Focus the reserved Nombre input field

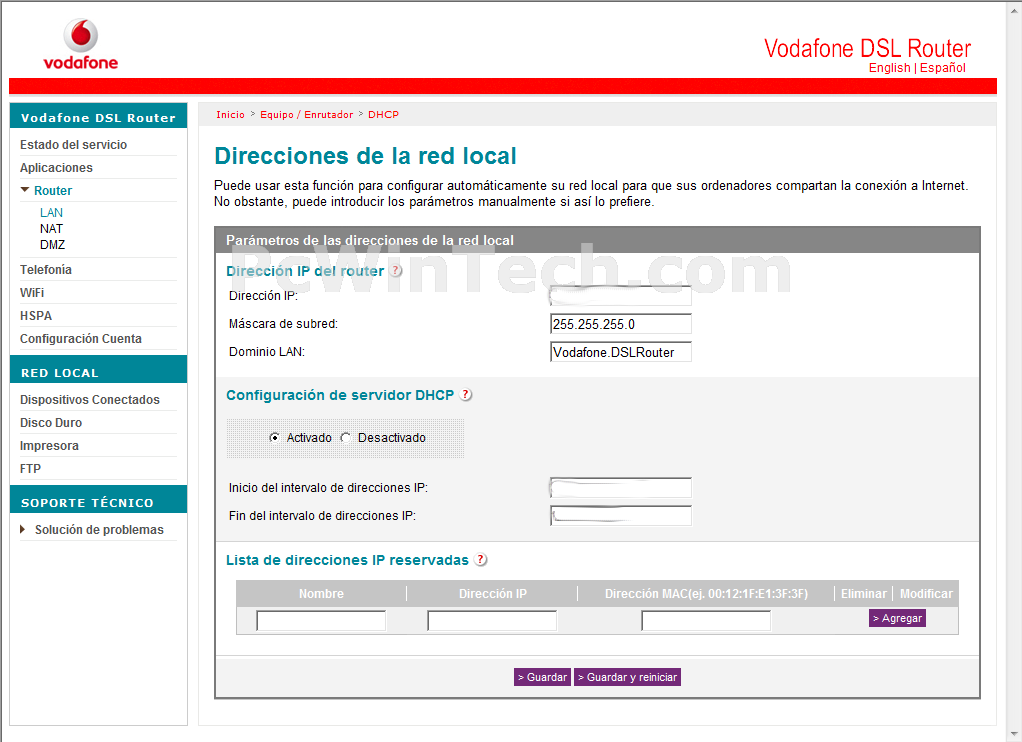[321, 621]
